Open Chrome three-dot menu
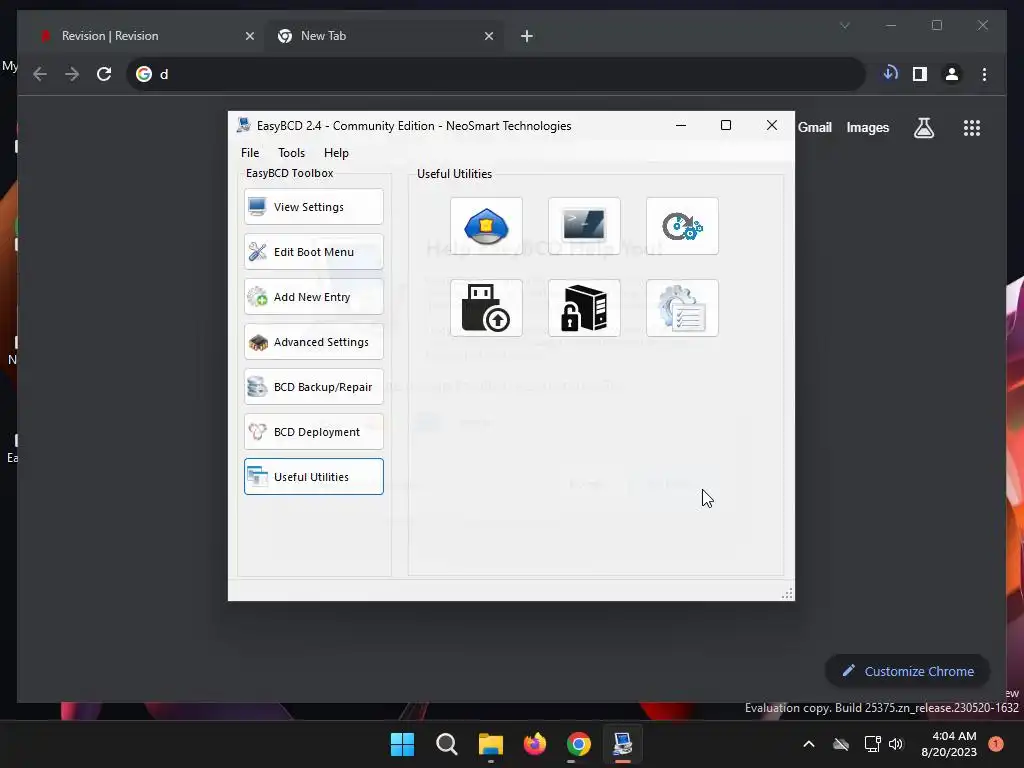The width and height of the screenshot is (1024, 768). pyautogui.click(x=984, y=74)
